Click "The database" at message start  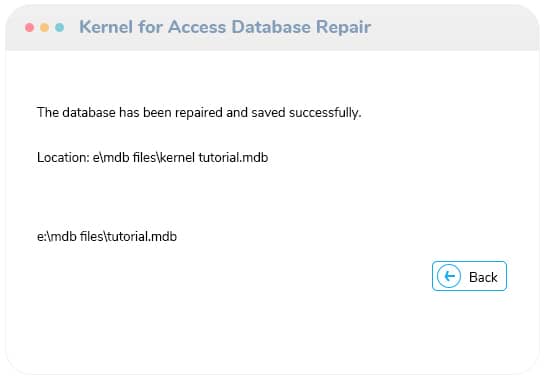click(x=76, y=113)
